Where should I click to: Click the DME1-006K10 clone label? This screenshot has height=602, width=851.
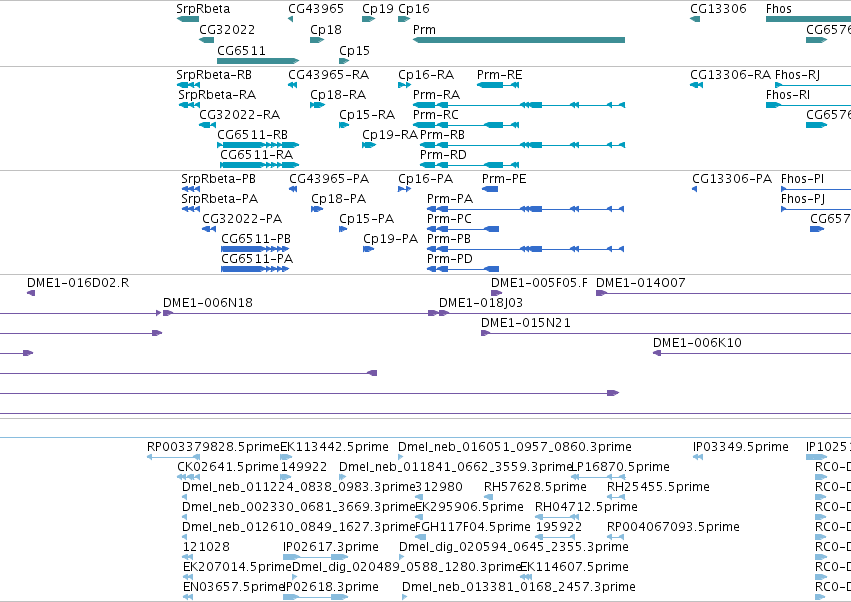tap(697, 343)
